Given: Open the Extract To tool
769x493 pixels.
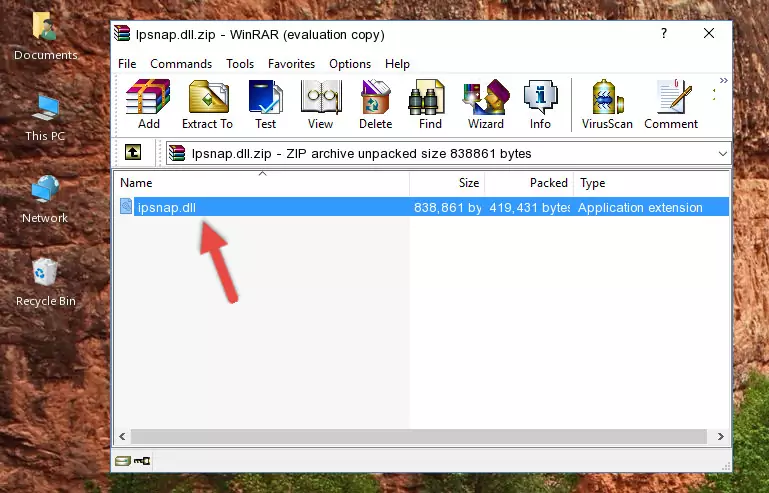Looking at the screenshot, I should pos(207,104).
